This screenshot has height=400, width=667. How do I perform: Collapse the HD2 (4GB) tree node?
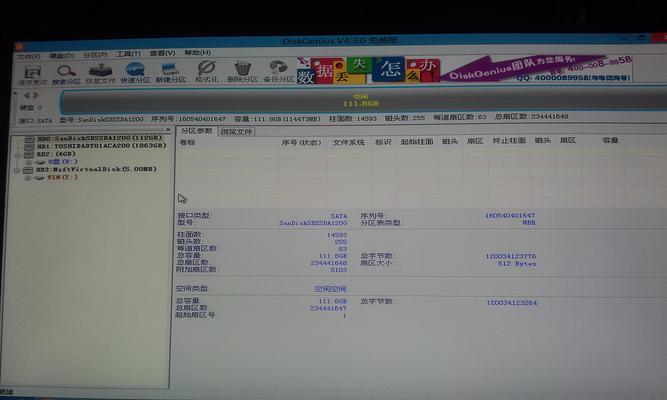point(18,155)
